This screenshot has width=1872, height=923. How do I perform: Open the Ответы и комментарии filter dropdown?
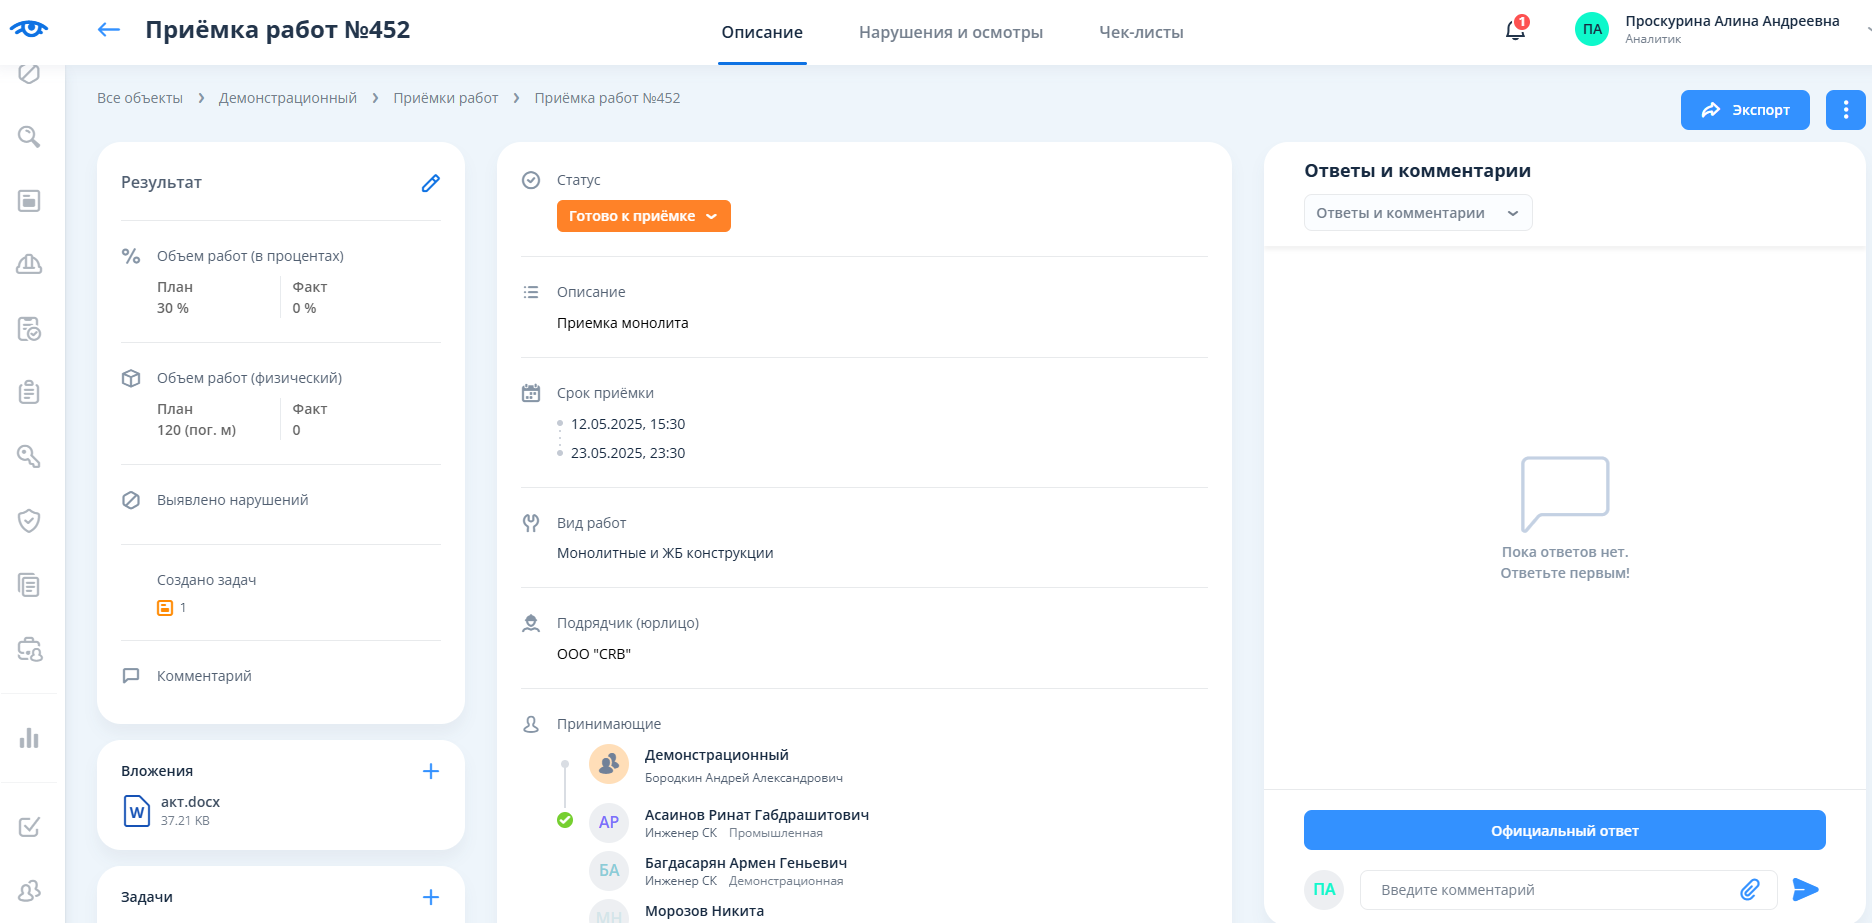click(1417, 213)
